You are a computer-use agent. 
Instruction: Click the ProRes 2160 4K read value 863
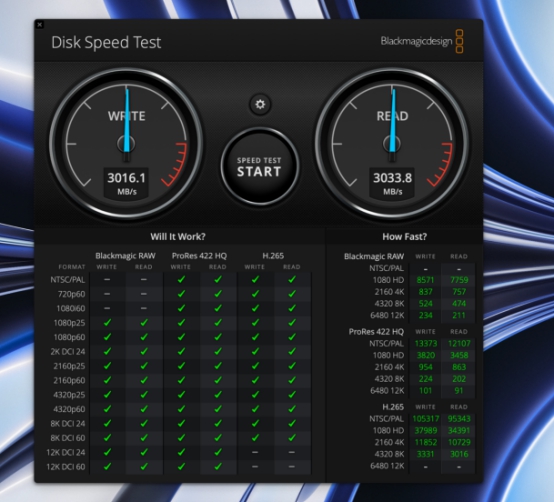(459, 367)
